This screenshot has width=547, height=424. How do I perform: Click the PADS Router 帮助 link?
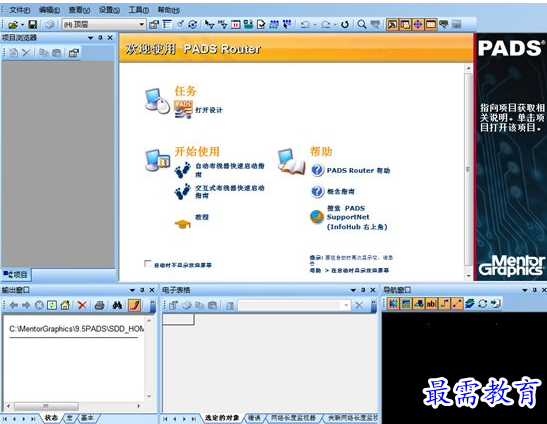click(x=358, y=171)
